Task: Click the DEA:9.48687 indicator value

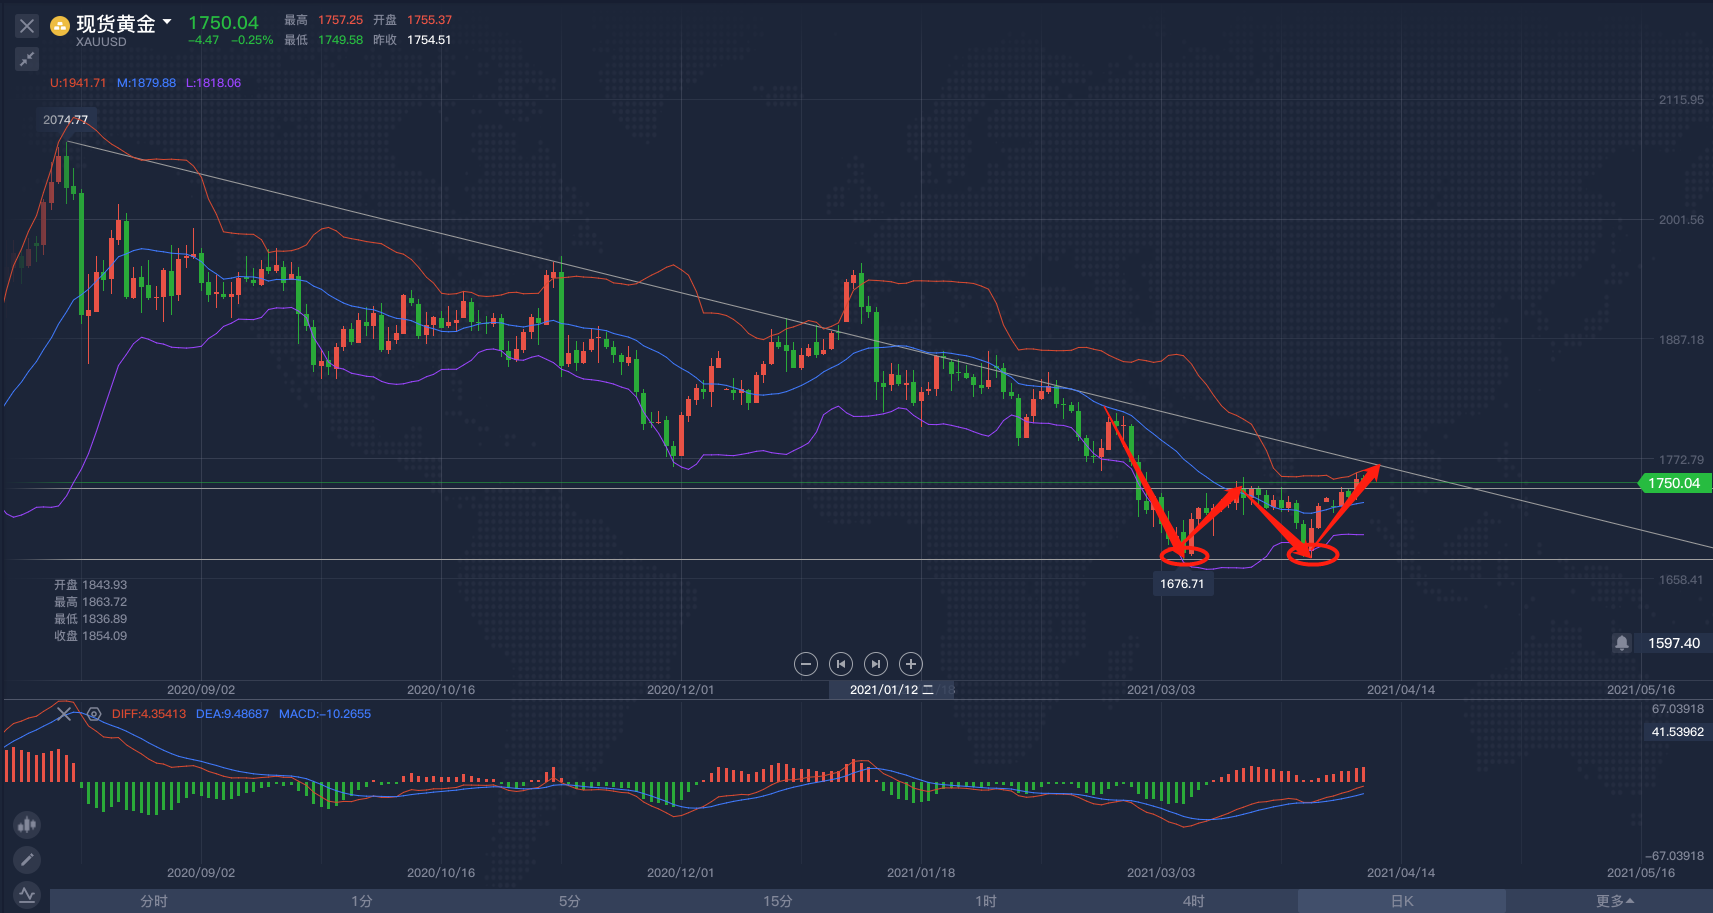Action: pyautogui.click(x=232, y=714)
